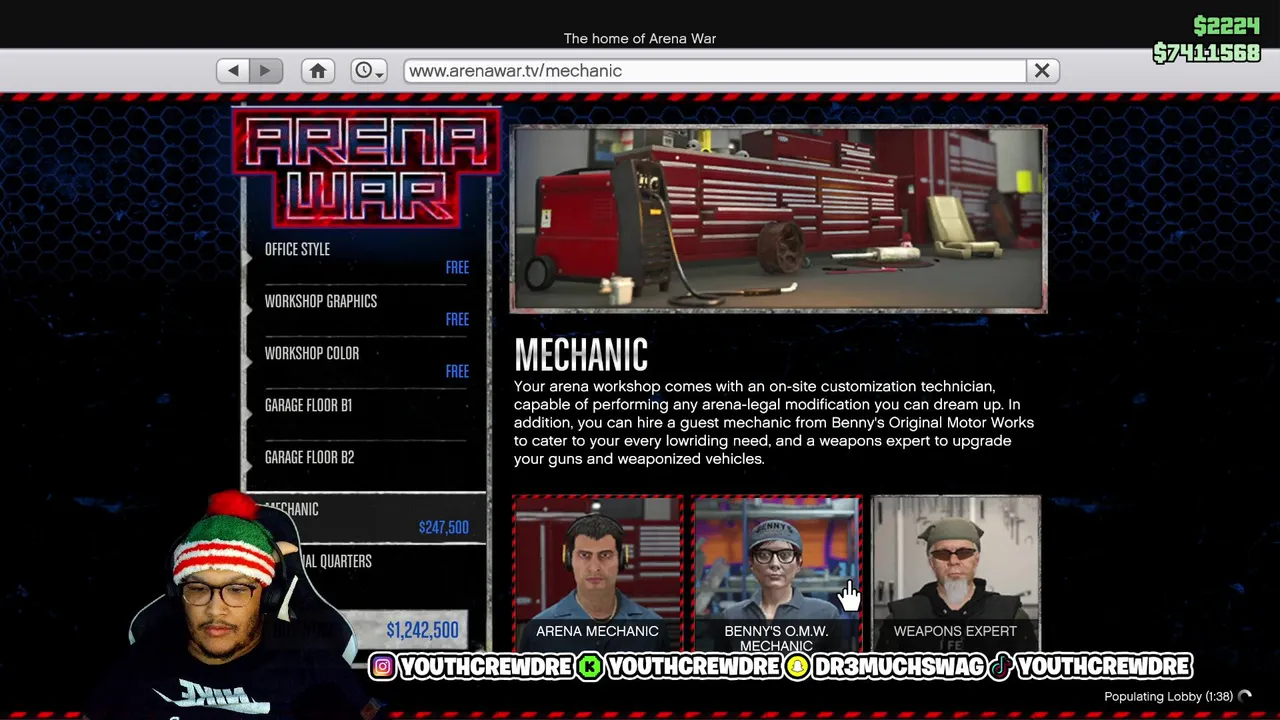Click the $2224 cash amount
1280x720 pixels.
pos(1227,26)
